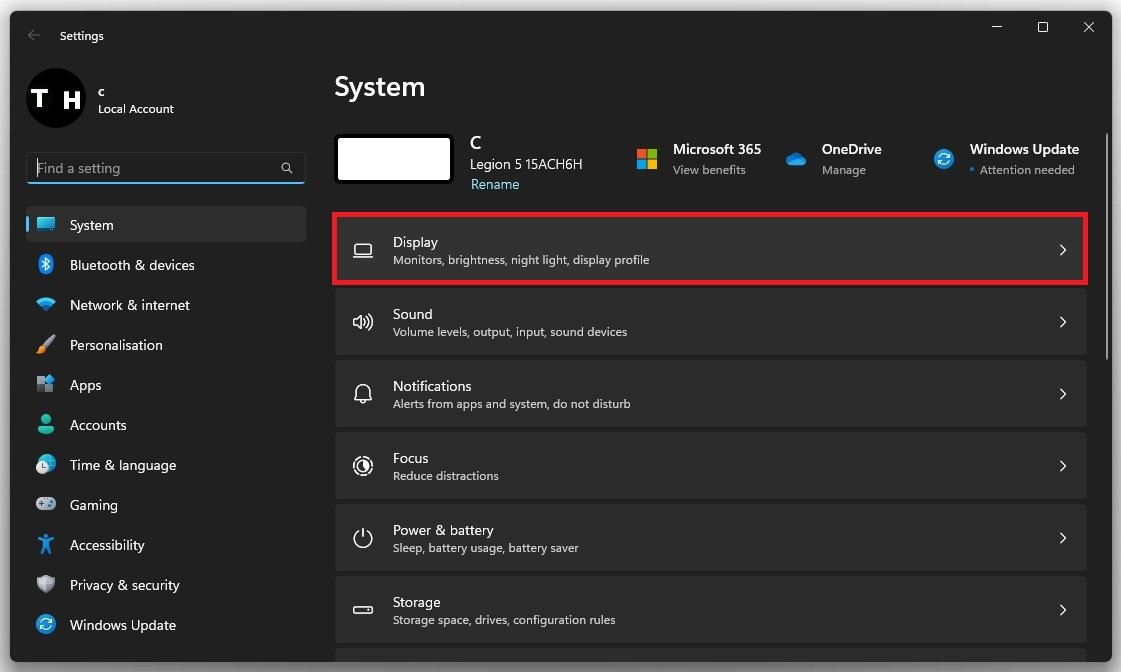Open the Focus settings row

click(710, 466)
